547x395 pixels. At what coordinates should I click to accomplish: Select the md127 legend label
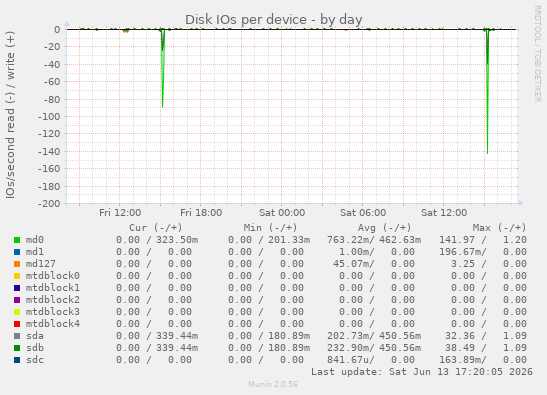coord(40,264)
